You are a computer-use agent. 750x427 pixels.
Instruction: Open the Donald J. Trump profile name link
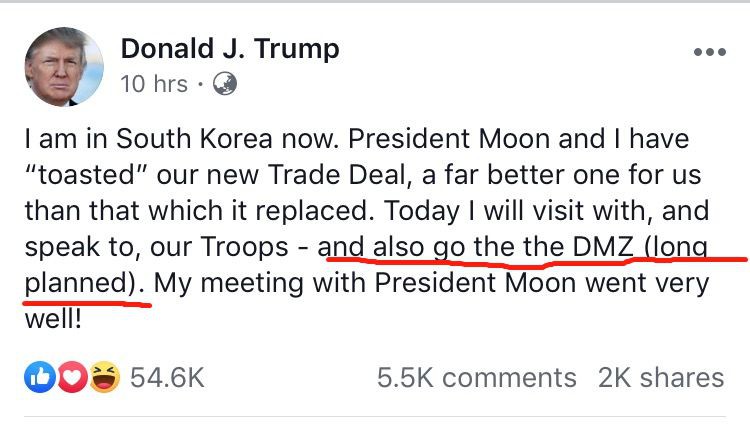[230, 48]
